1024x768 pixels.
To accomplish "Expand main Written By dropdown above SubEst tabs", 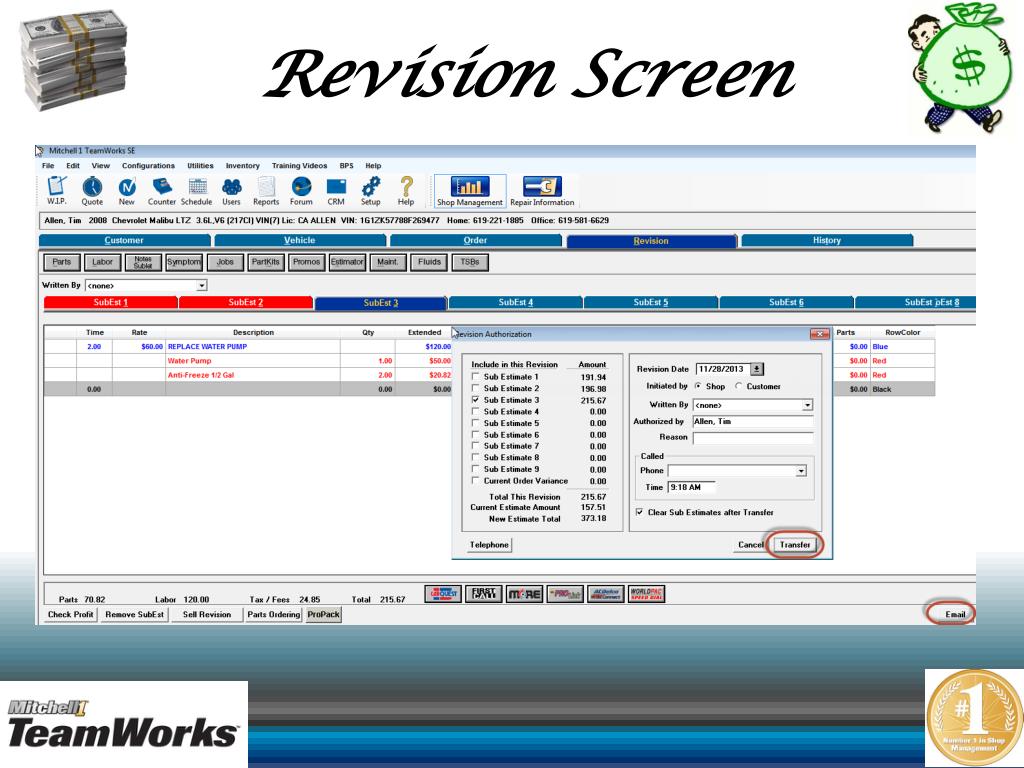I will pos(202,285).
